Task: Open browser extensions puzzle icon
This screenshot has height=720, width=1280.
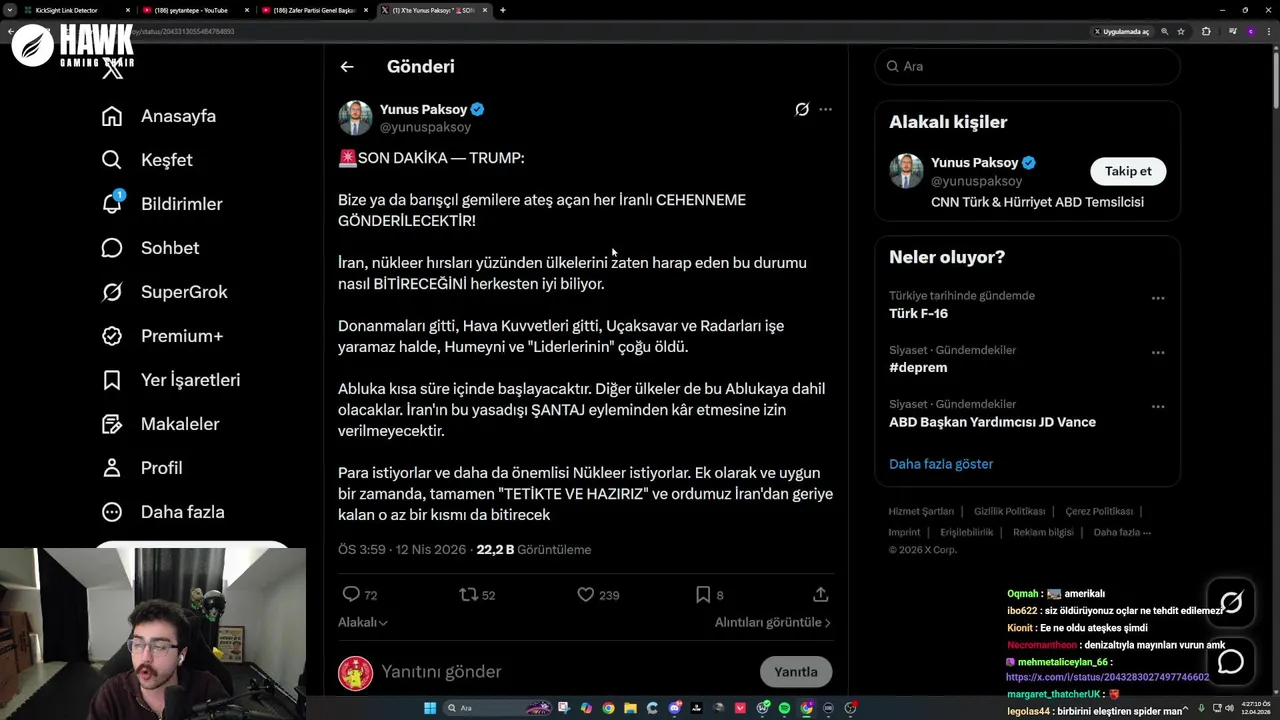Action: click(1206, 31)
